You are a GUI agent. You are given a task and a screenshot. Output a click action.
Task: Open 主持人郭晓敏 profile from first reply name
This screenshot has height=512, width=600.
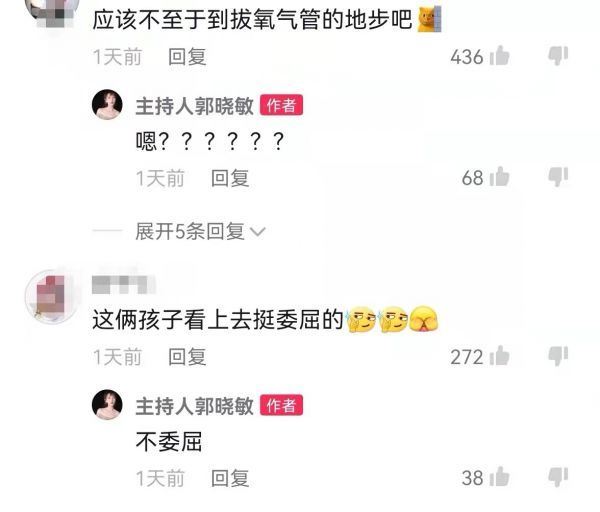pos(194,106)
